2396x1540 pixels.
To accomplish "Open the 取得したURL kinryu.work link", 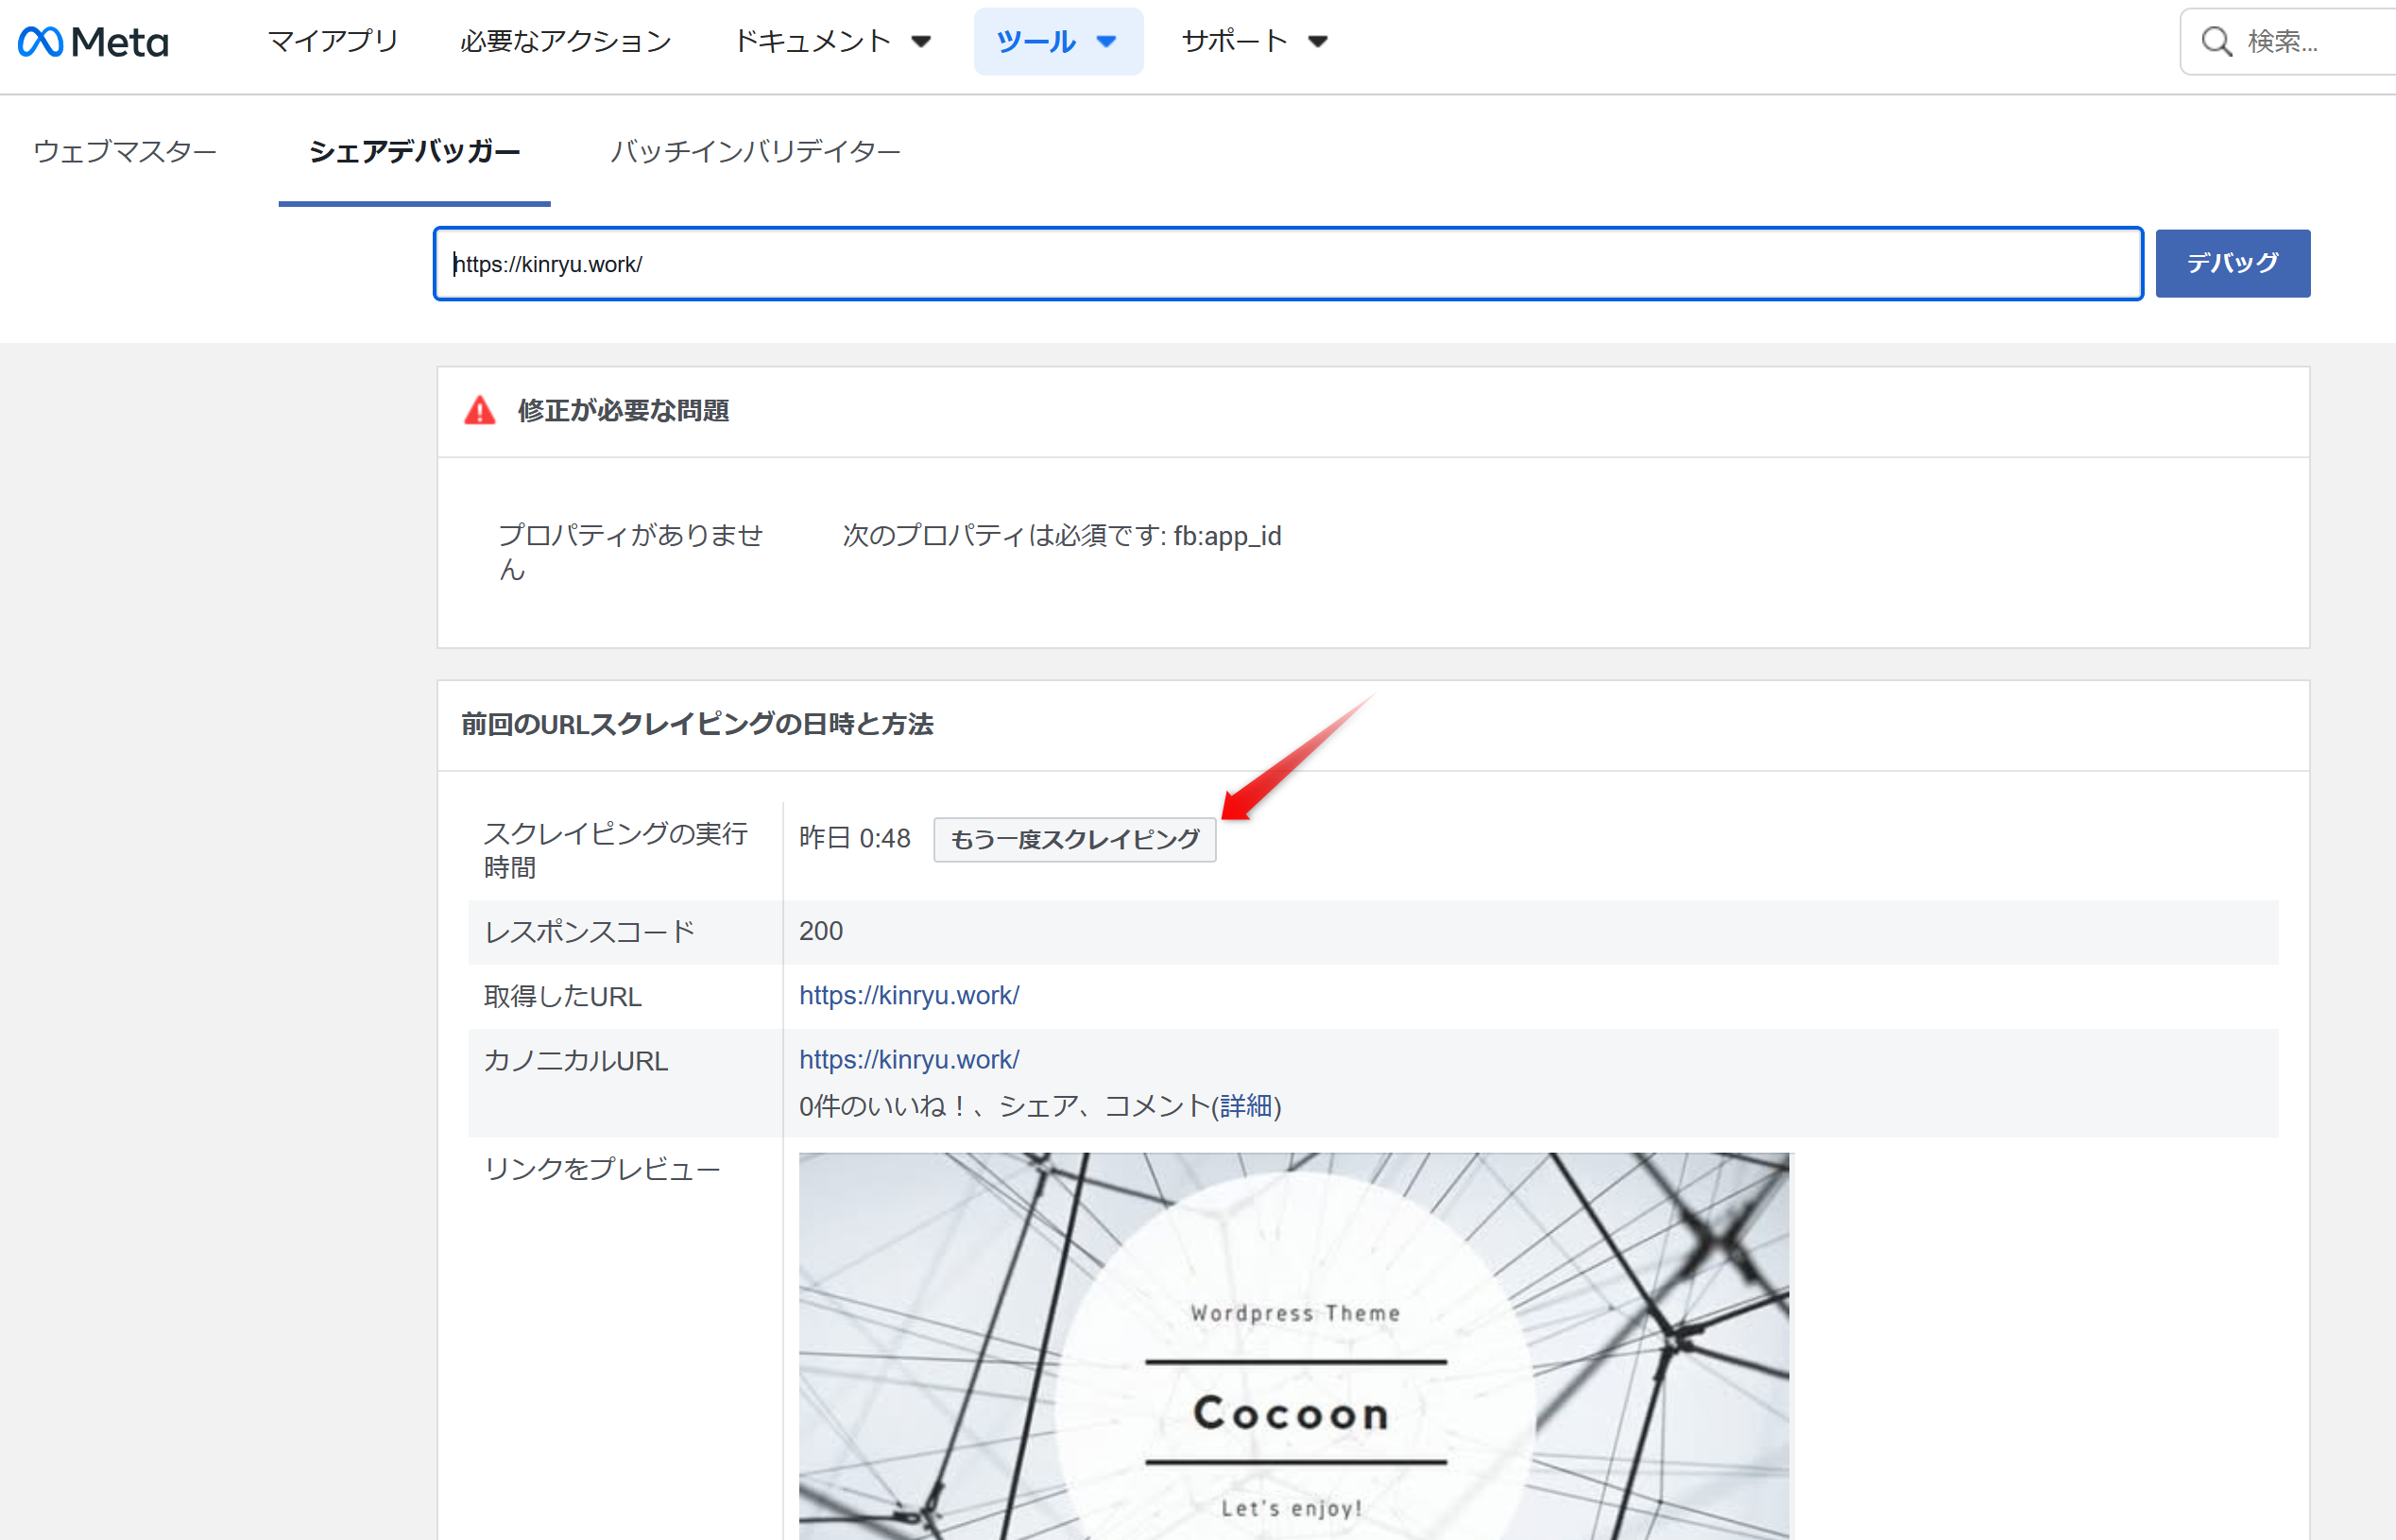I will (909, 995).
